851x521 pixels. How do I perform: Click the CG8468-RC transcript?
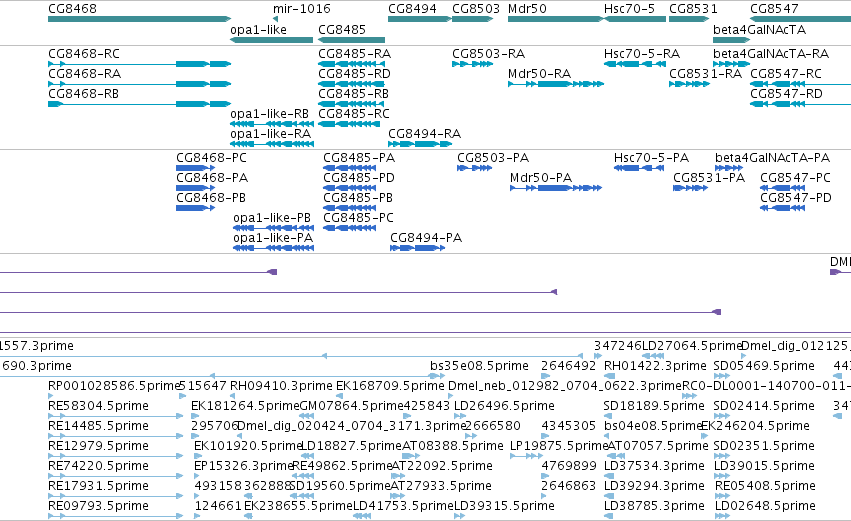139,64
